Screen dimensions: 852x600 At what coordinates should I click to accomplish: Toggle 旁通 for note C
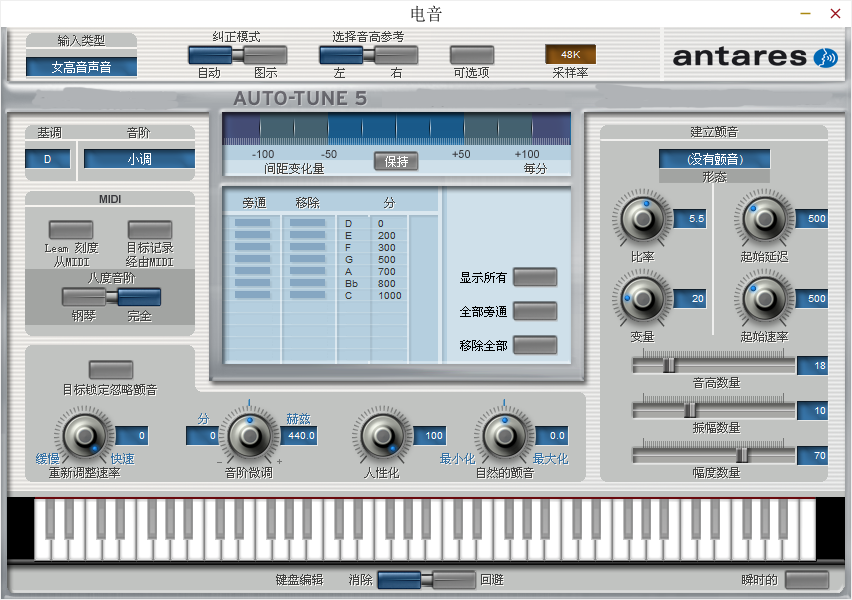click(252, 295)
